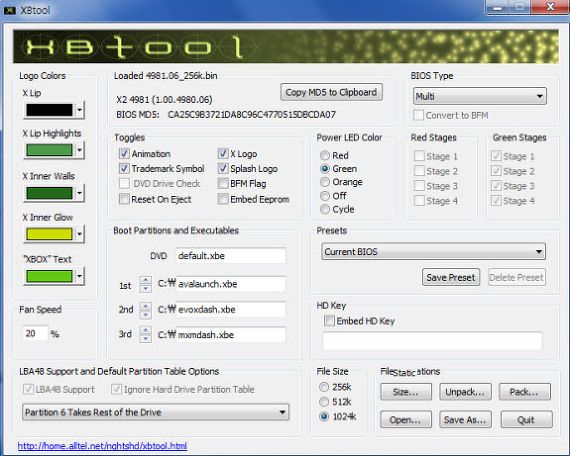Click the 1st avalaunch.xbe field
The width and height of the screenshot is (570, 456).
230,284
